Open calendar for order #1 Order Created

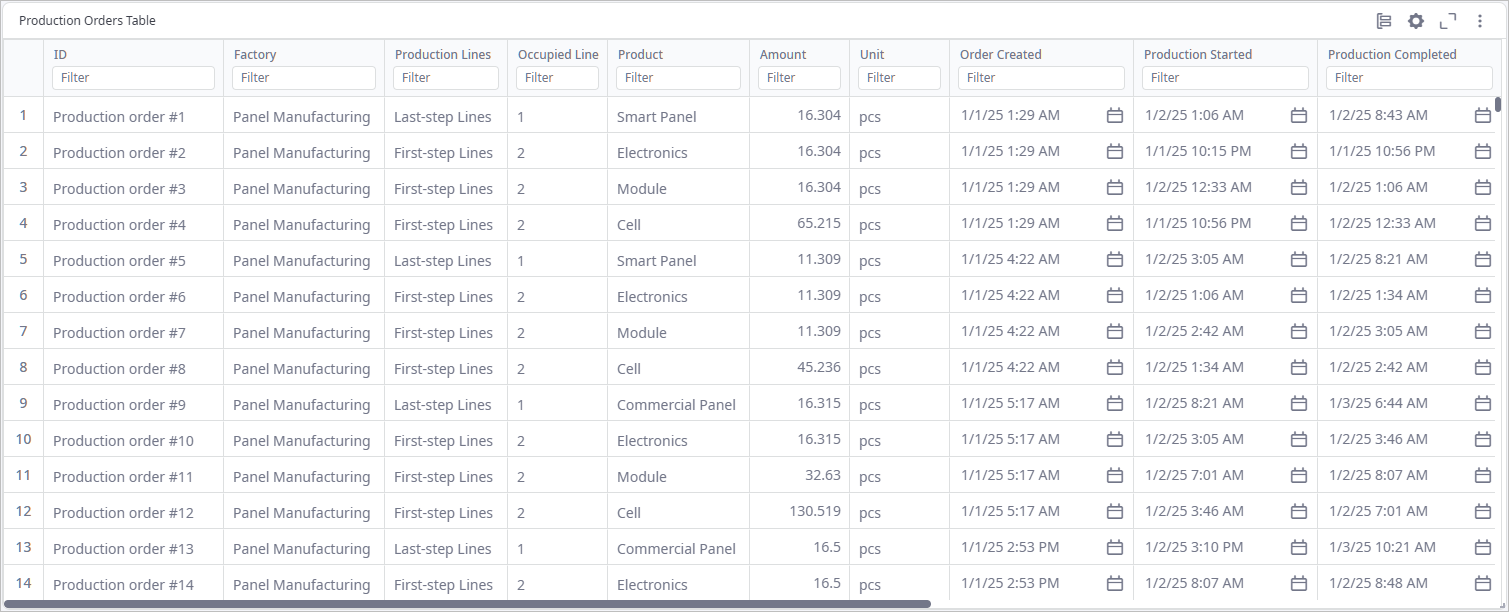tap(1115, 116)
